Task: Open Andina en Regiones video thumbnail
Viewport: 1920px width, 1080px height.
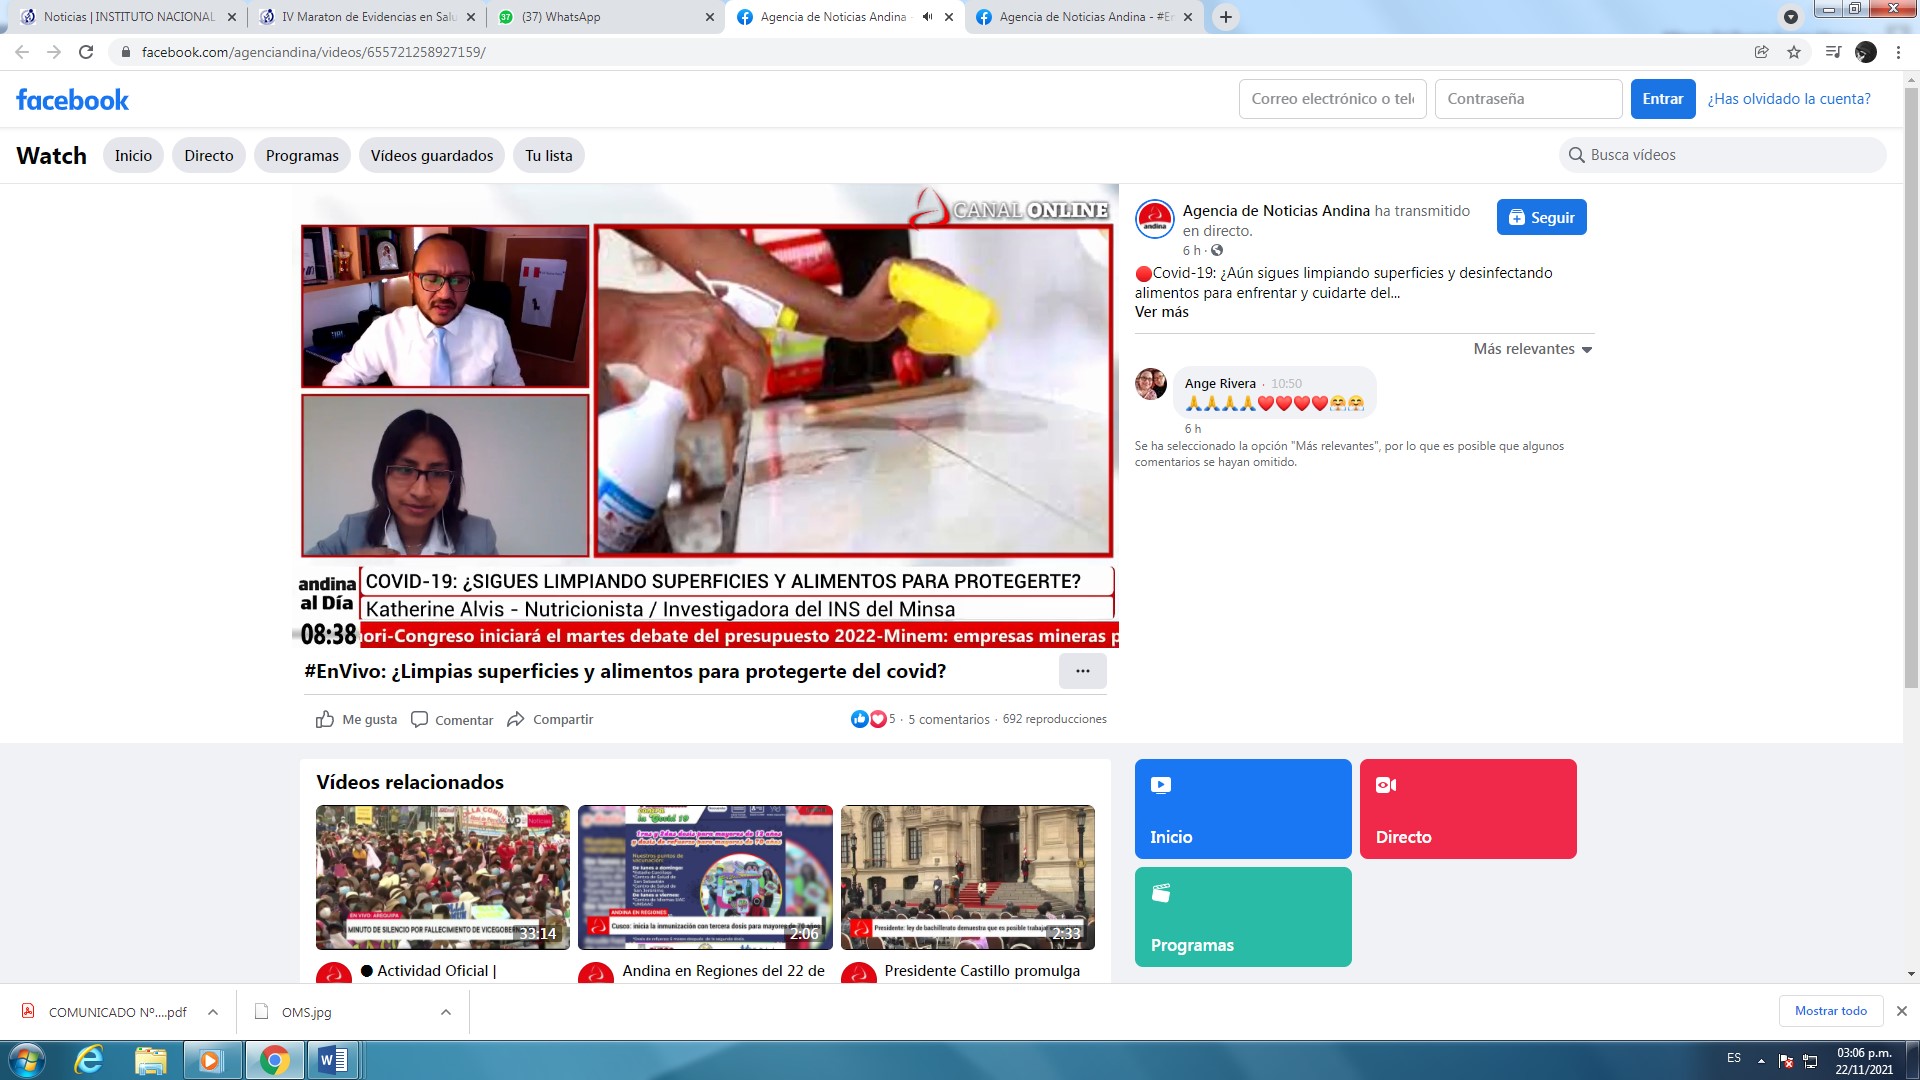Action: [x=705, y=877]
